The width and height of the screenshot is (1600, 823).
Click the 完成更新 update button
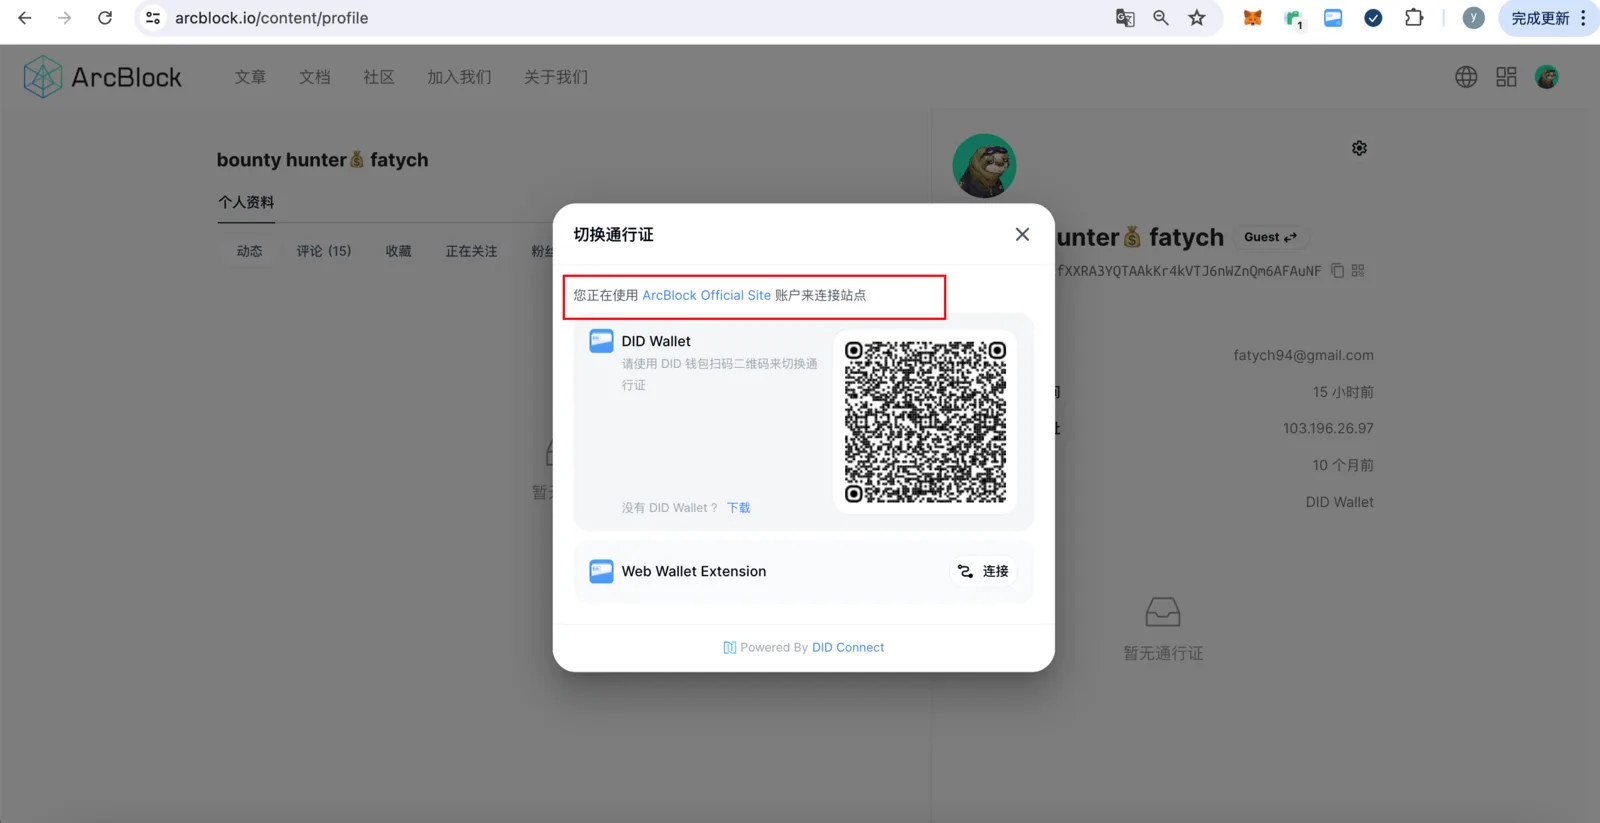pos(1540,18)
